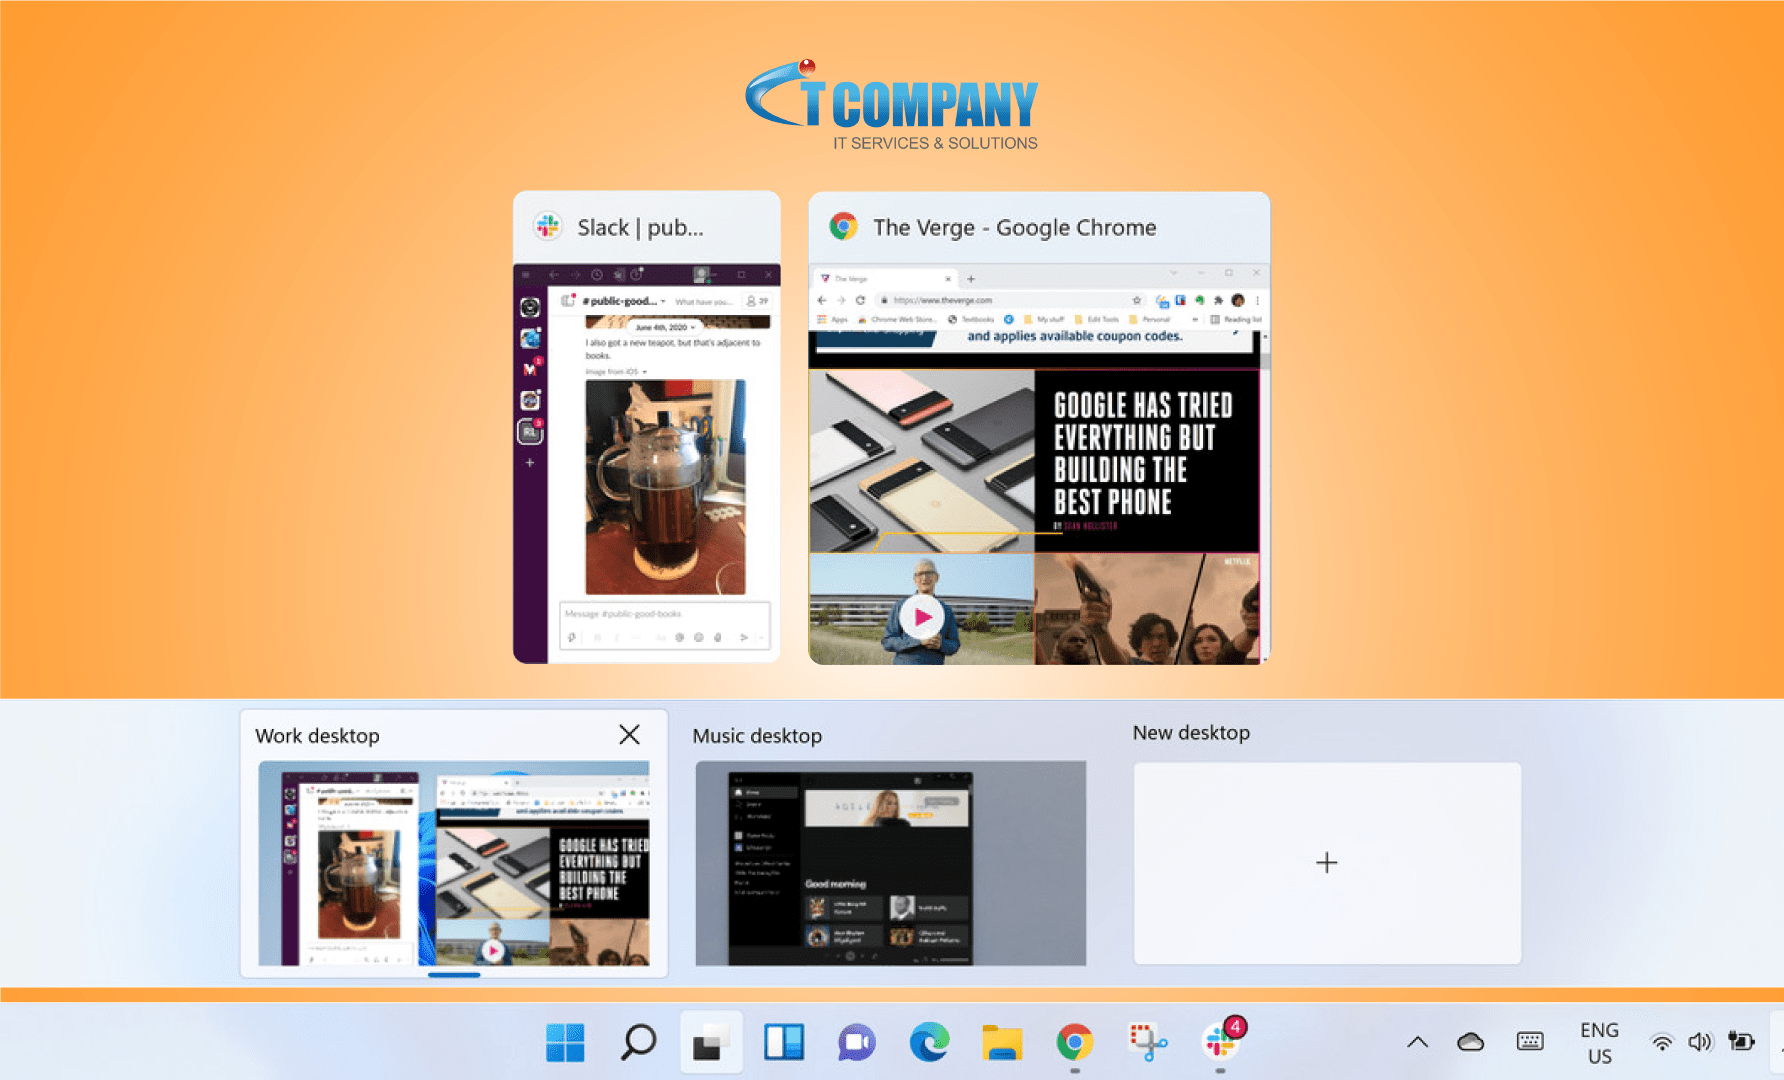Open battery status tray icon
This screenshot has height=1080, width=1784.
pyautogui.click(x=1741, y=1042)
